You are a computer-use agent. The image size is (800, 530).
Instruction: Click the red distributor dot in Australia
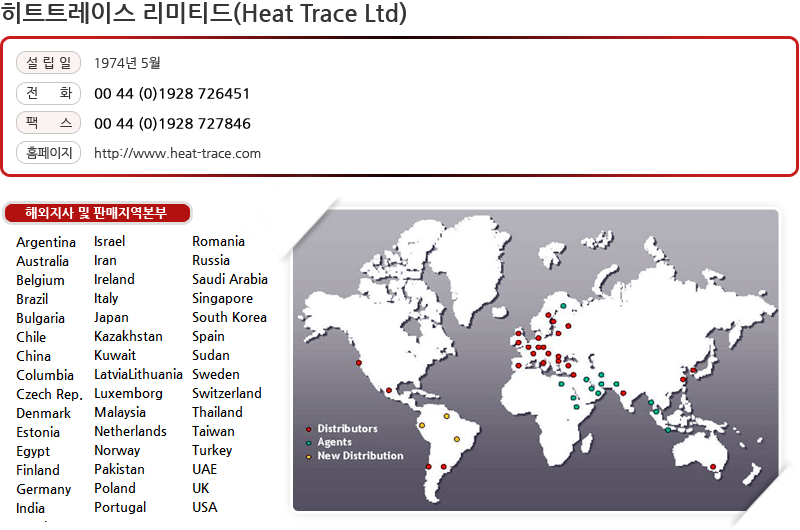713,467
